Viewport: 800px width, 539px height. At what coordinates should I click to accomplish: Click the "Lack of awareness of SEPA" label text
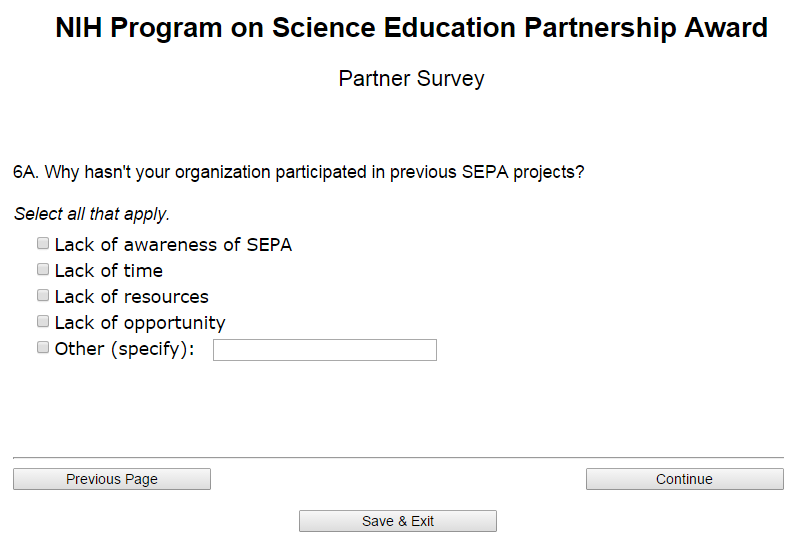tap(173, 245)
